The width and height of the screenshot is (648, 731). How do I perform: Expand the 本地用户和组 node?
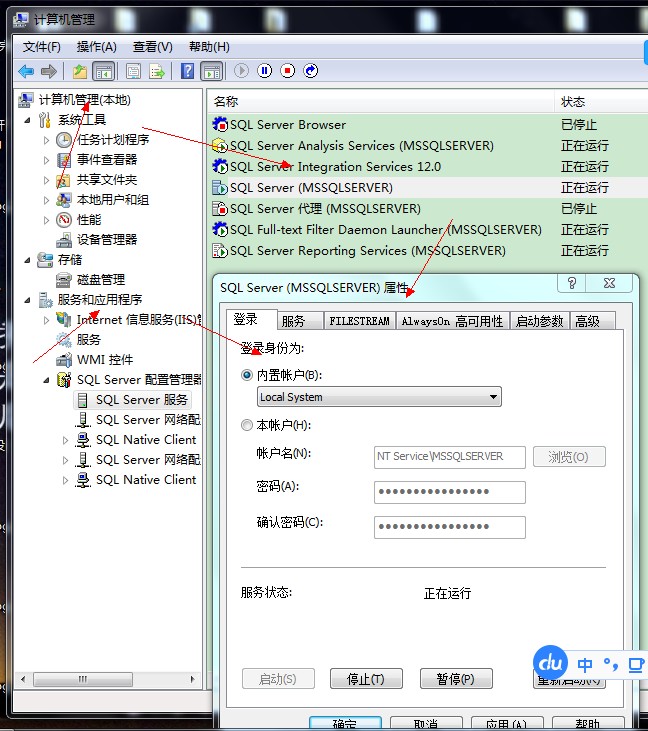point(46,200)
